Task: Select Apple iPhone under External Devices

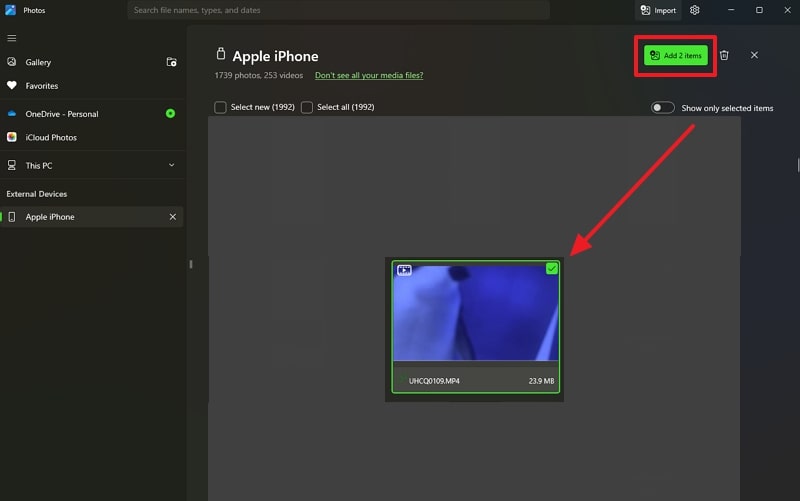Action: pyautogui.click(x=92, y=217)
